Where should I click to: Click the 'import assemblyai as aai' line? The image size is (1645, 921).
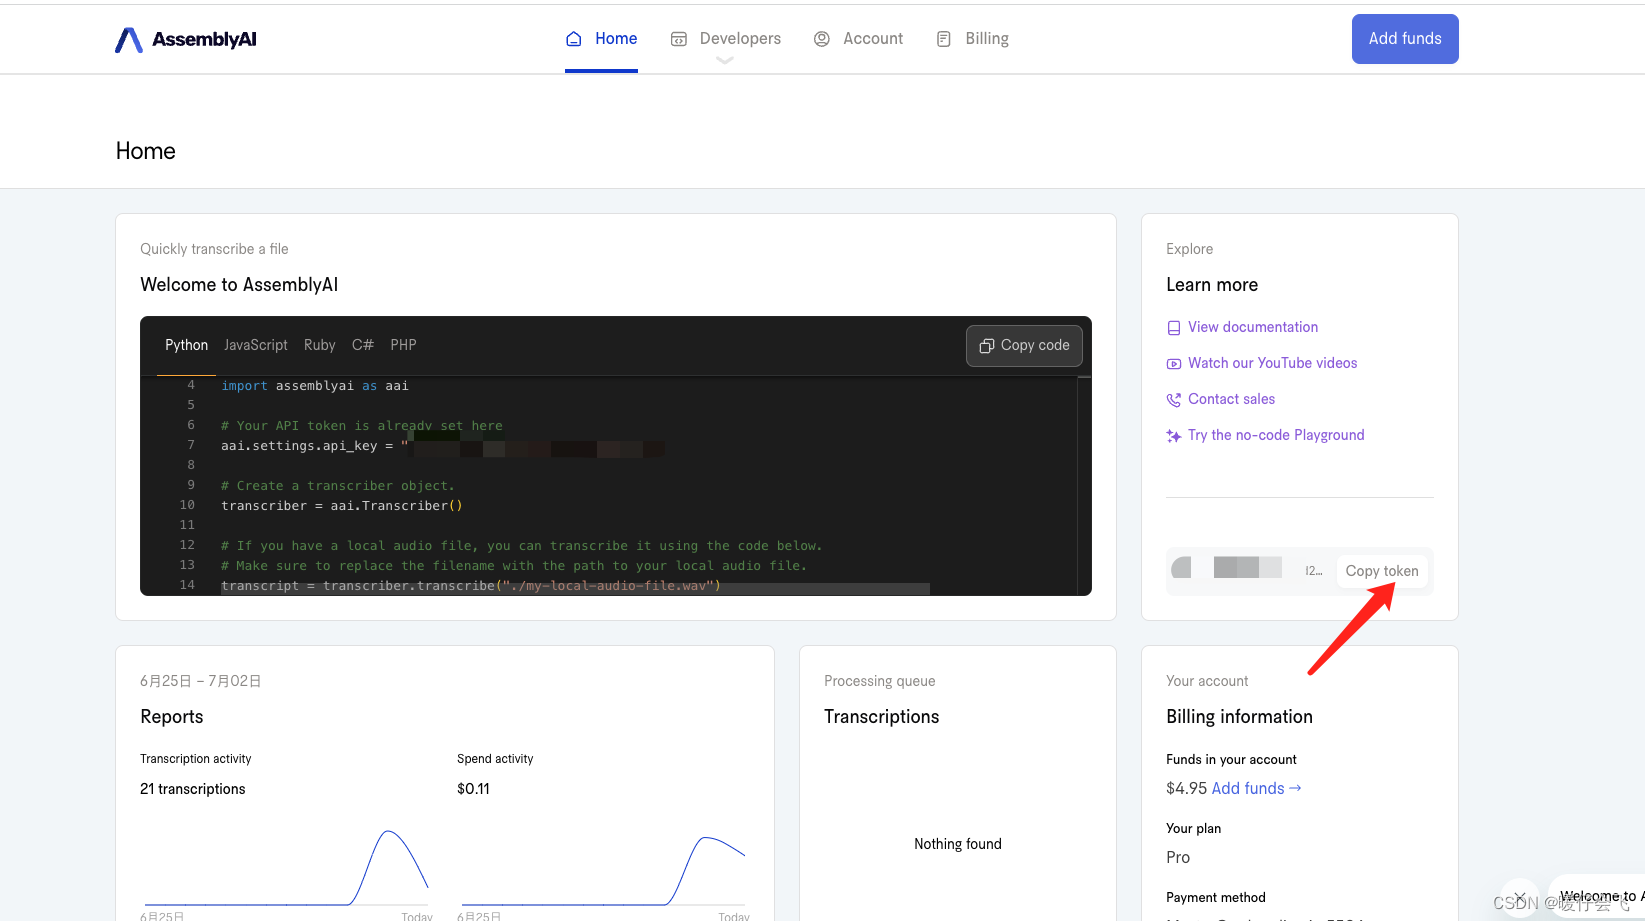[x=315, y=386]
